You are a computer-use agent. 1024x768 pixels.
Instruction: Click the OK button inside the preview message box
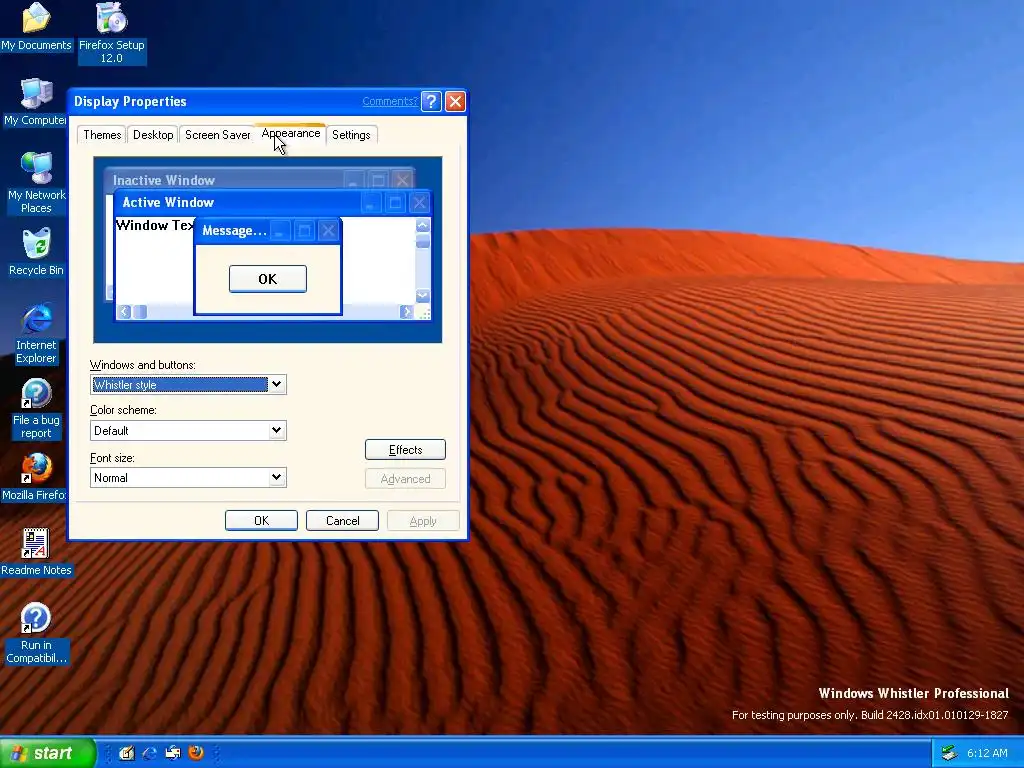(268, 279)
